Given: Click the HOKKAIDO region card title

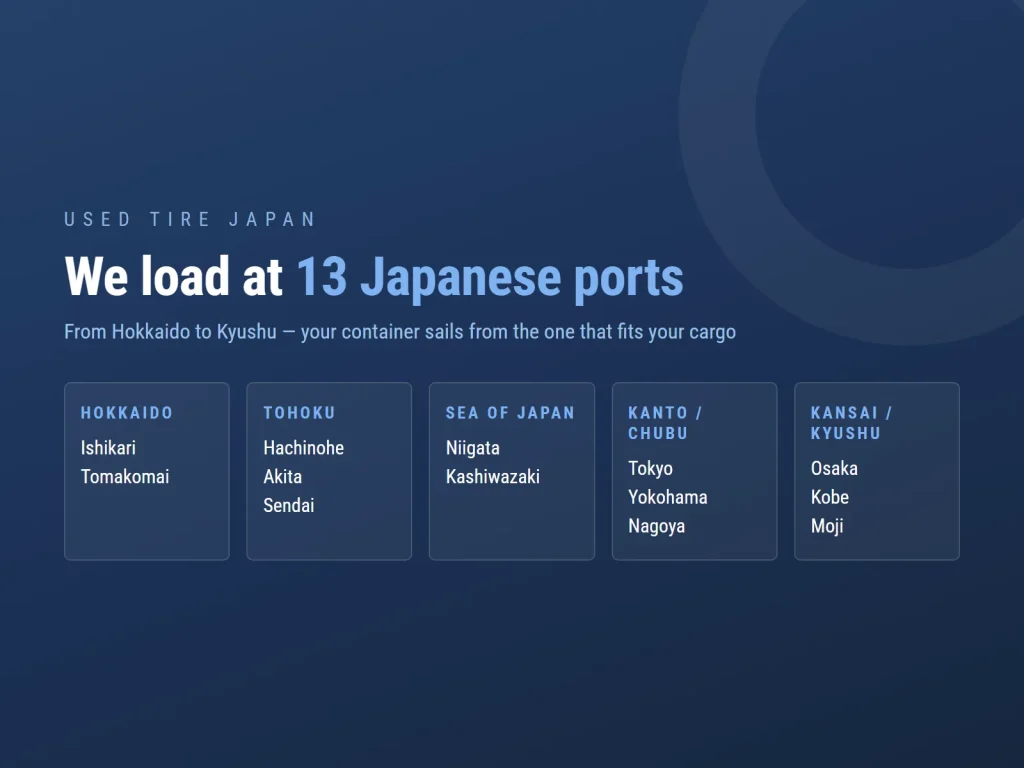Looking at the screenshot, I should click(x=127, y=413).
